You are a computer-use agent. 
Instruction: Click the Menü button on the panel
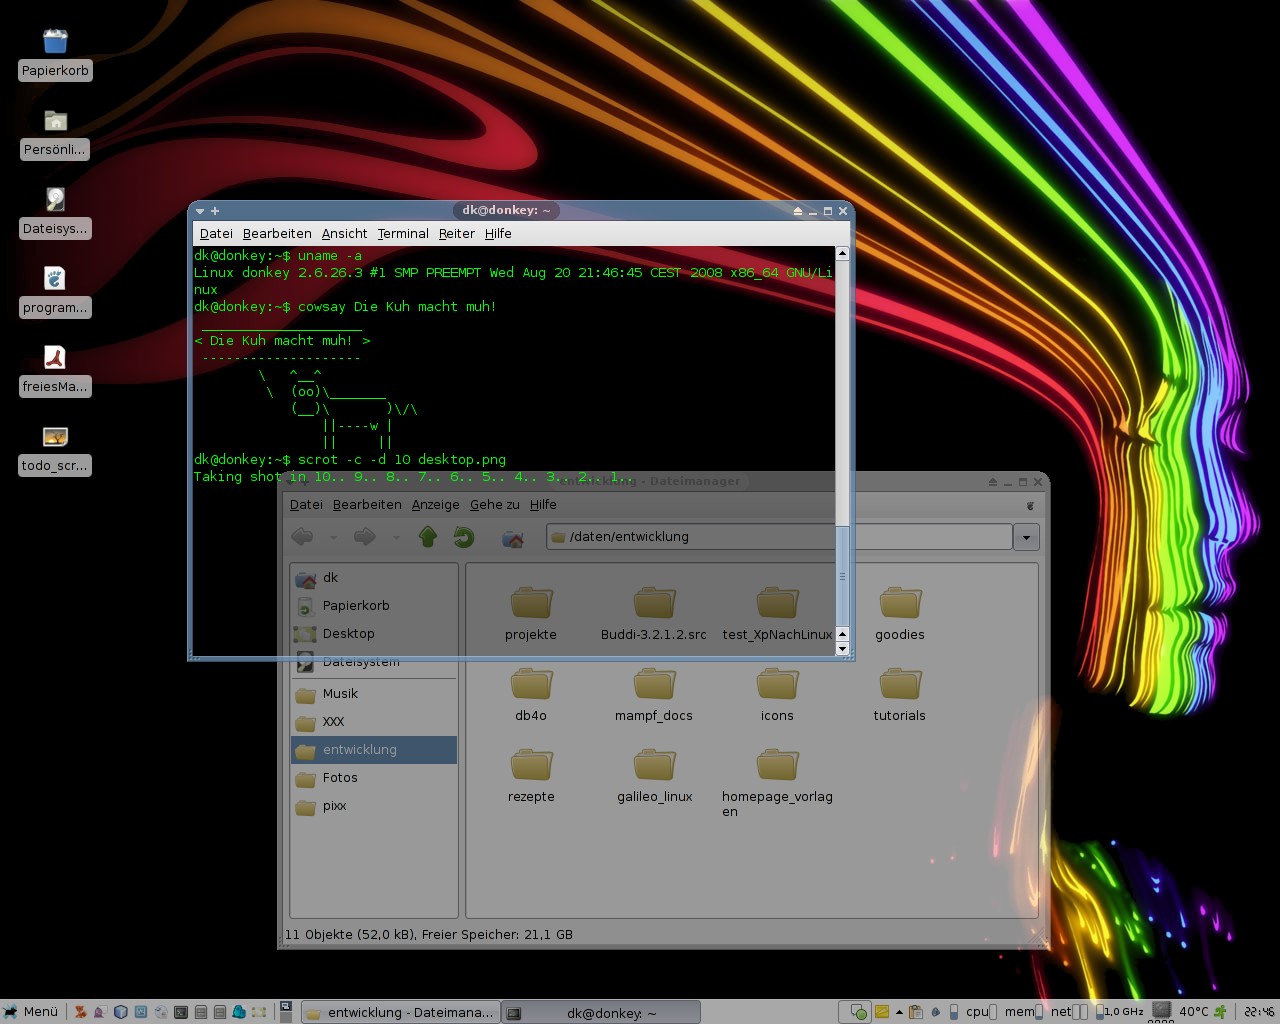(x=31, y=1012)
